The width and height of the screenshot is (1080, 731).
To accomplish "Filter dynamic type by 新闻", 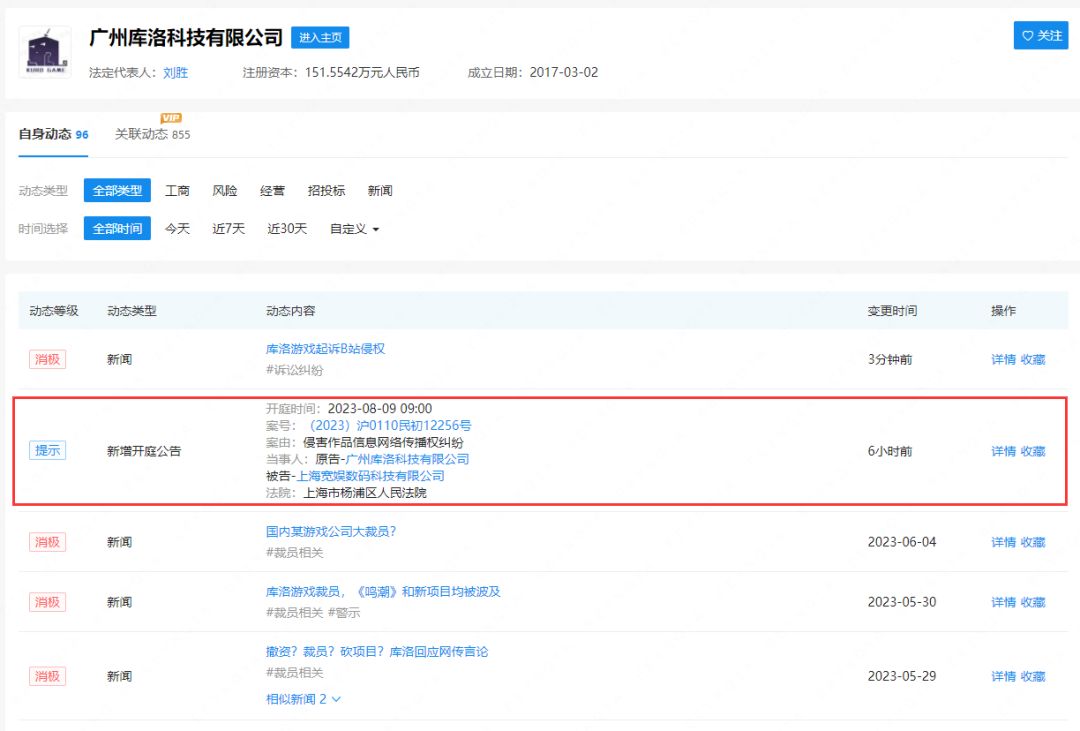I will 380,190.
